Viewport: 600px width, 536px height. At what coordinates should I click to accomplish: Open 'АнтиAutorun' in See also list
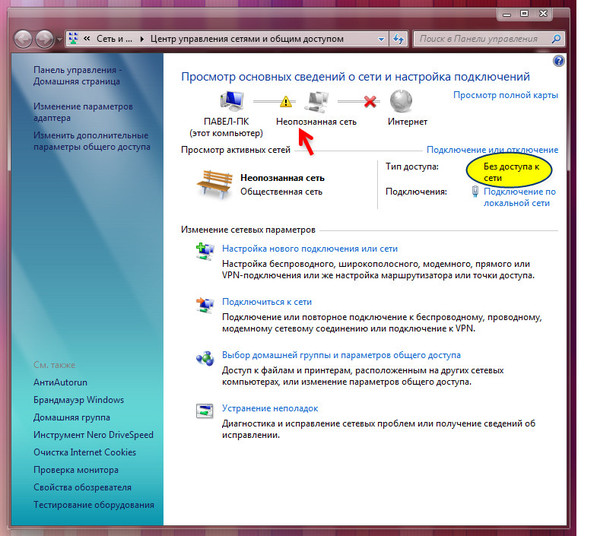click(60, 383)
